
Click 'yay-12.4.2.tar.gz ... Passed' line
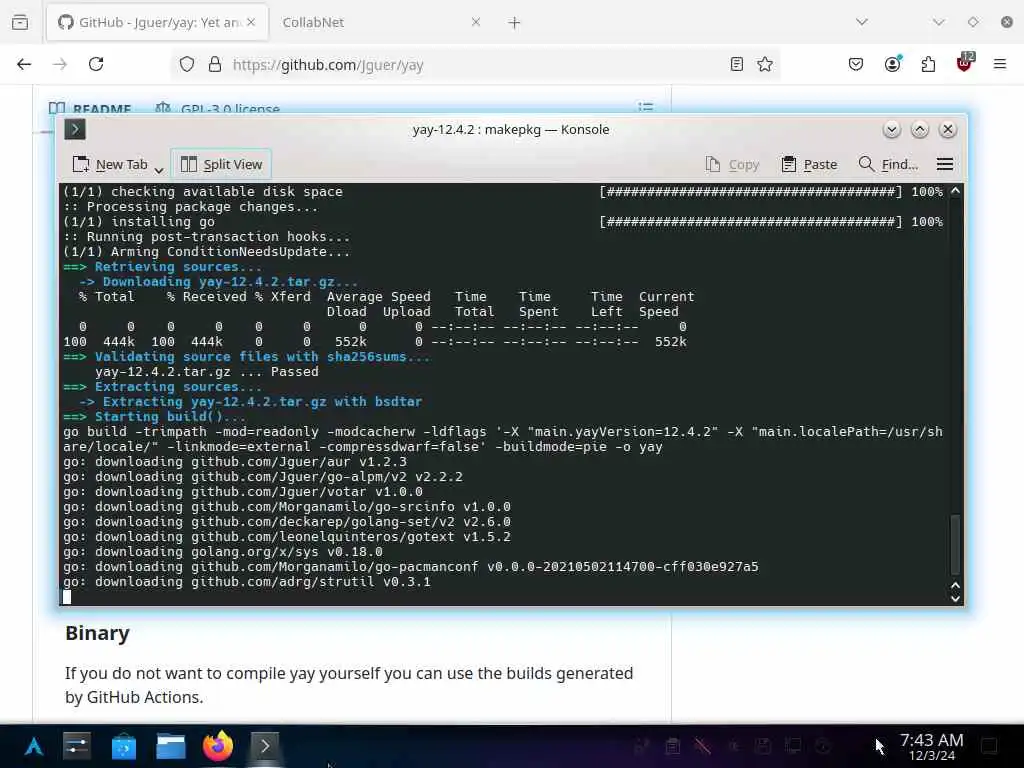207,372
